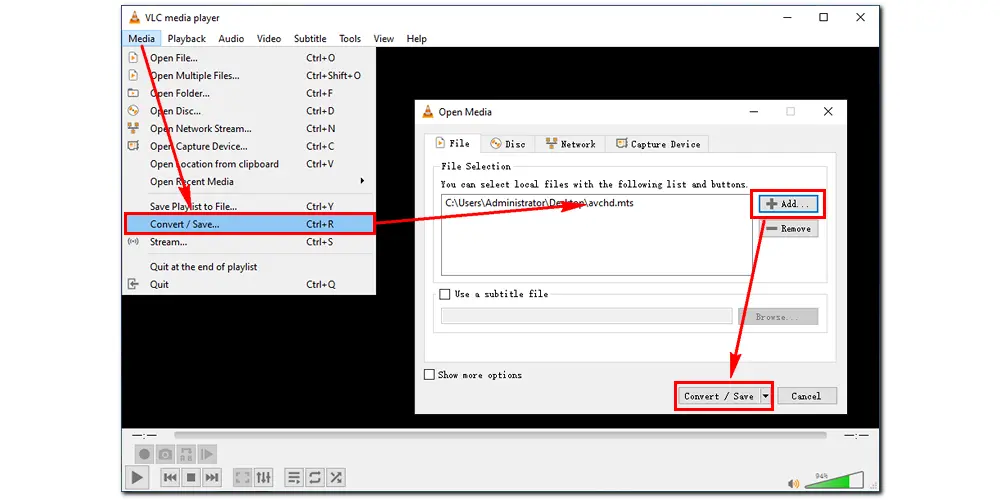
Task: Click the Convert / Save button in dialog
Action: pyautogui.click(x=718, y=396)
